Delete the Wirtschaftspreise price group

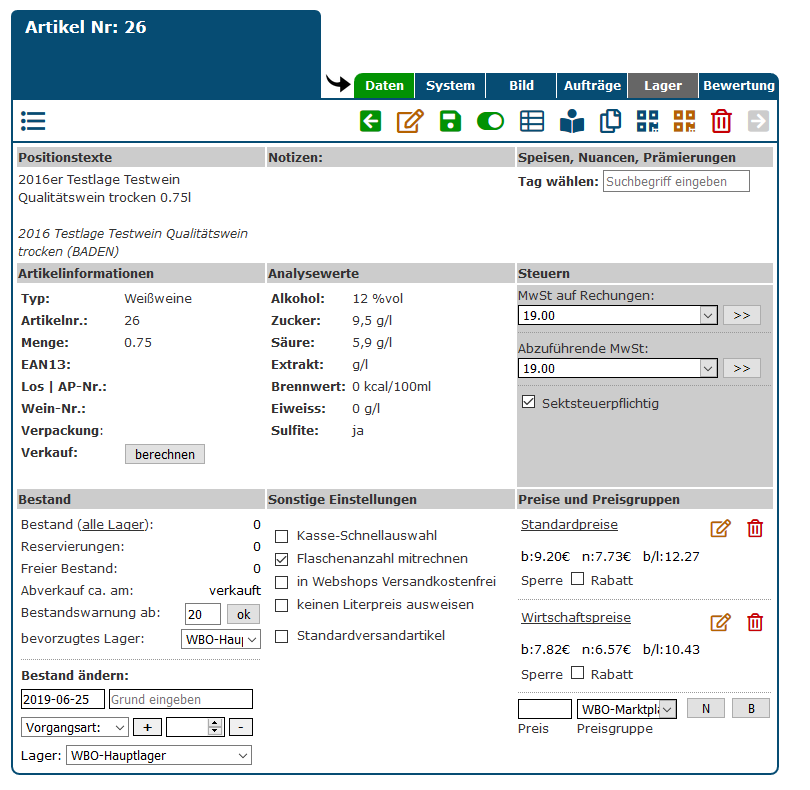tap(755, 623)
